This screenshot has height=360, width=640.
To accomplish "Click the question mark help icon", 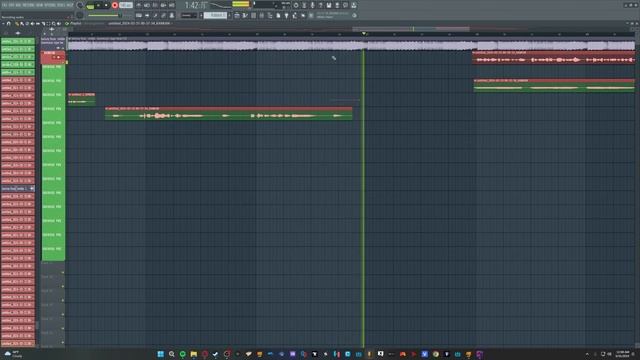I will coord(321,5).
